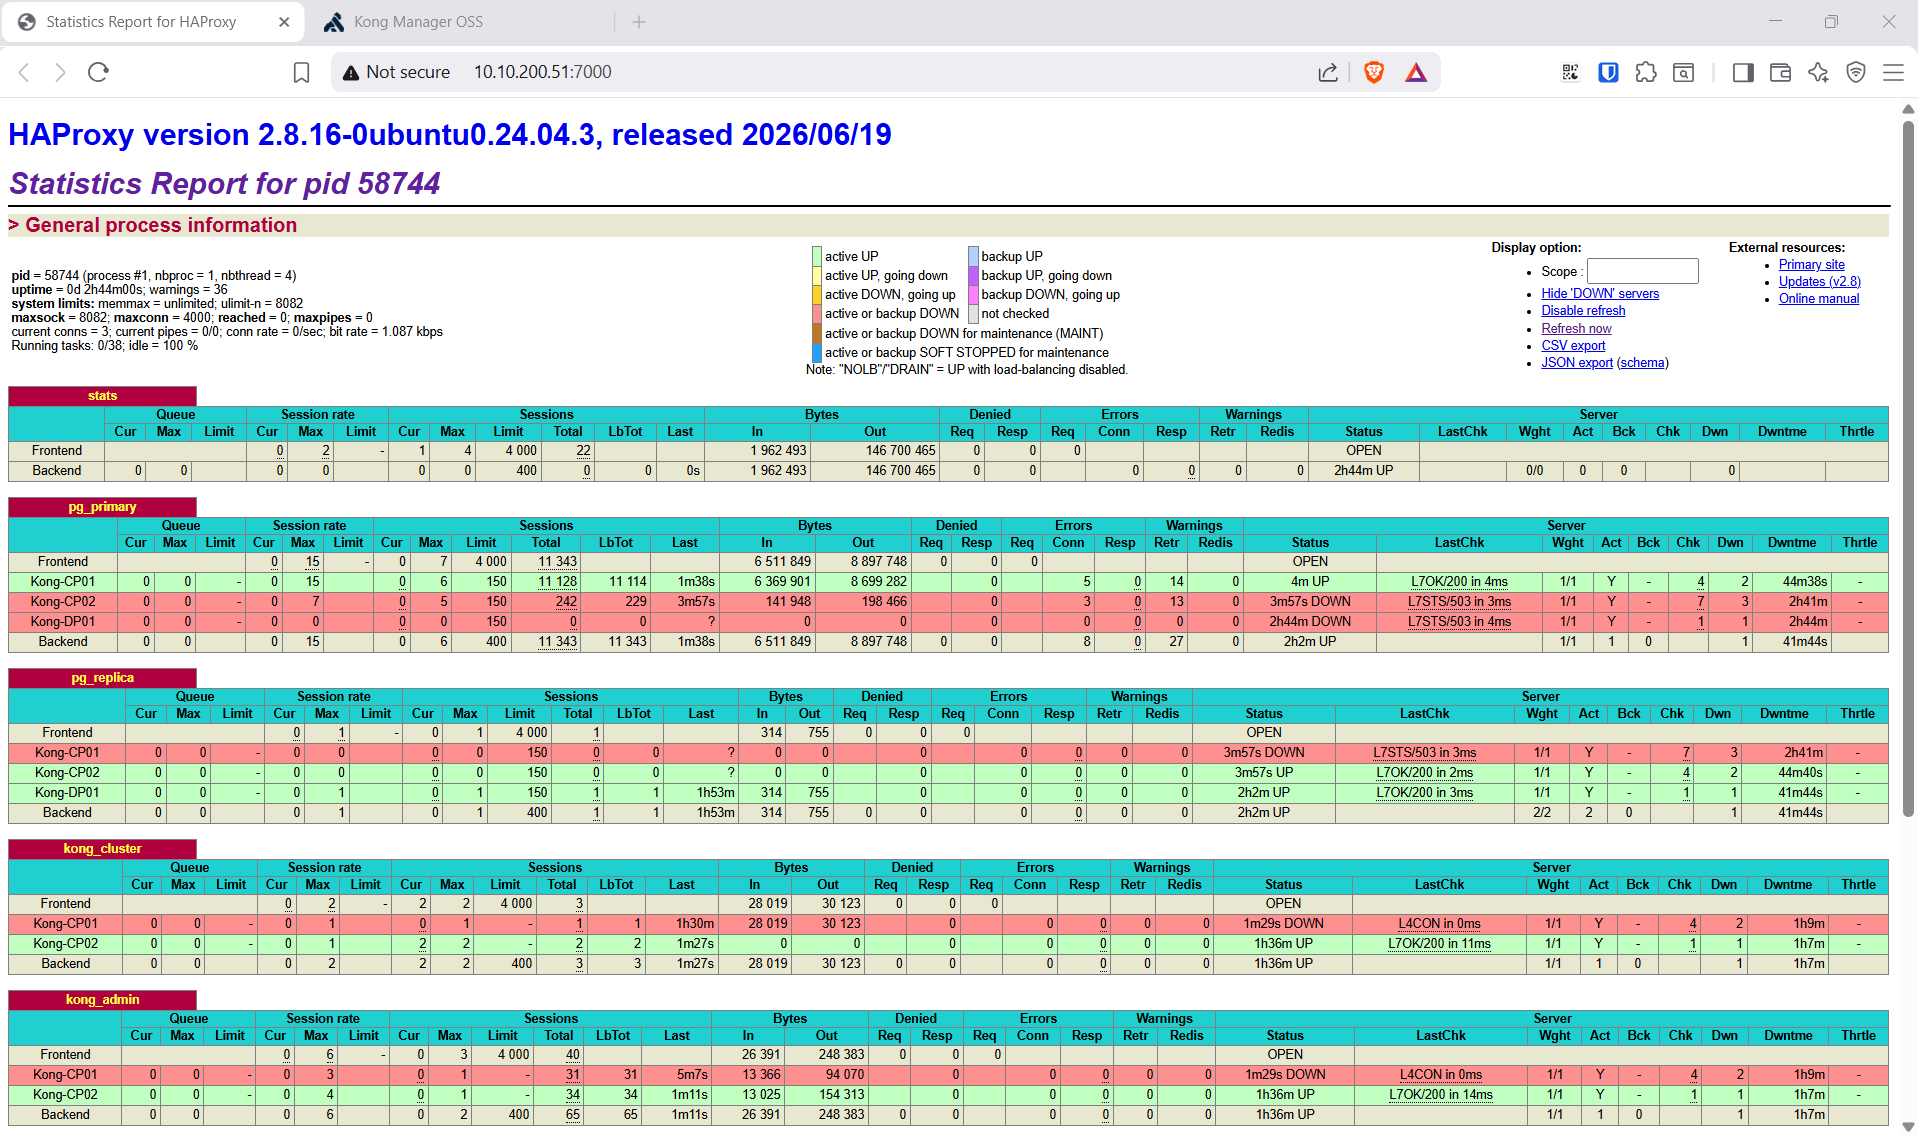The width and height of the screenshot is (1918, 1136).
Task: Share this page via the share icon
Action: click(1328, 72)
